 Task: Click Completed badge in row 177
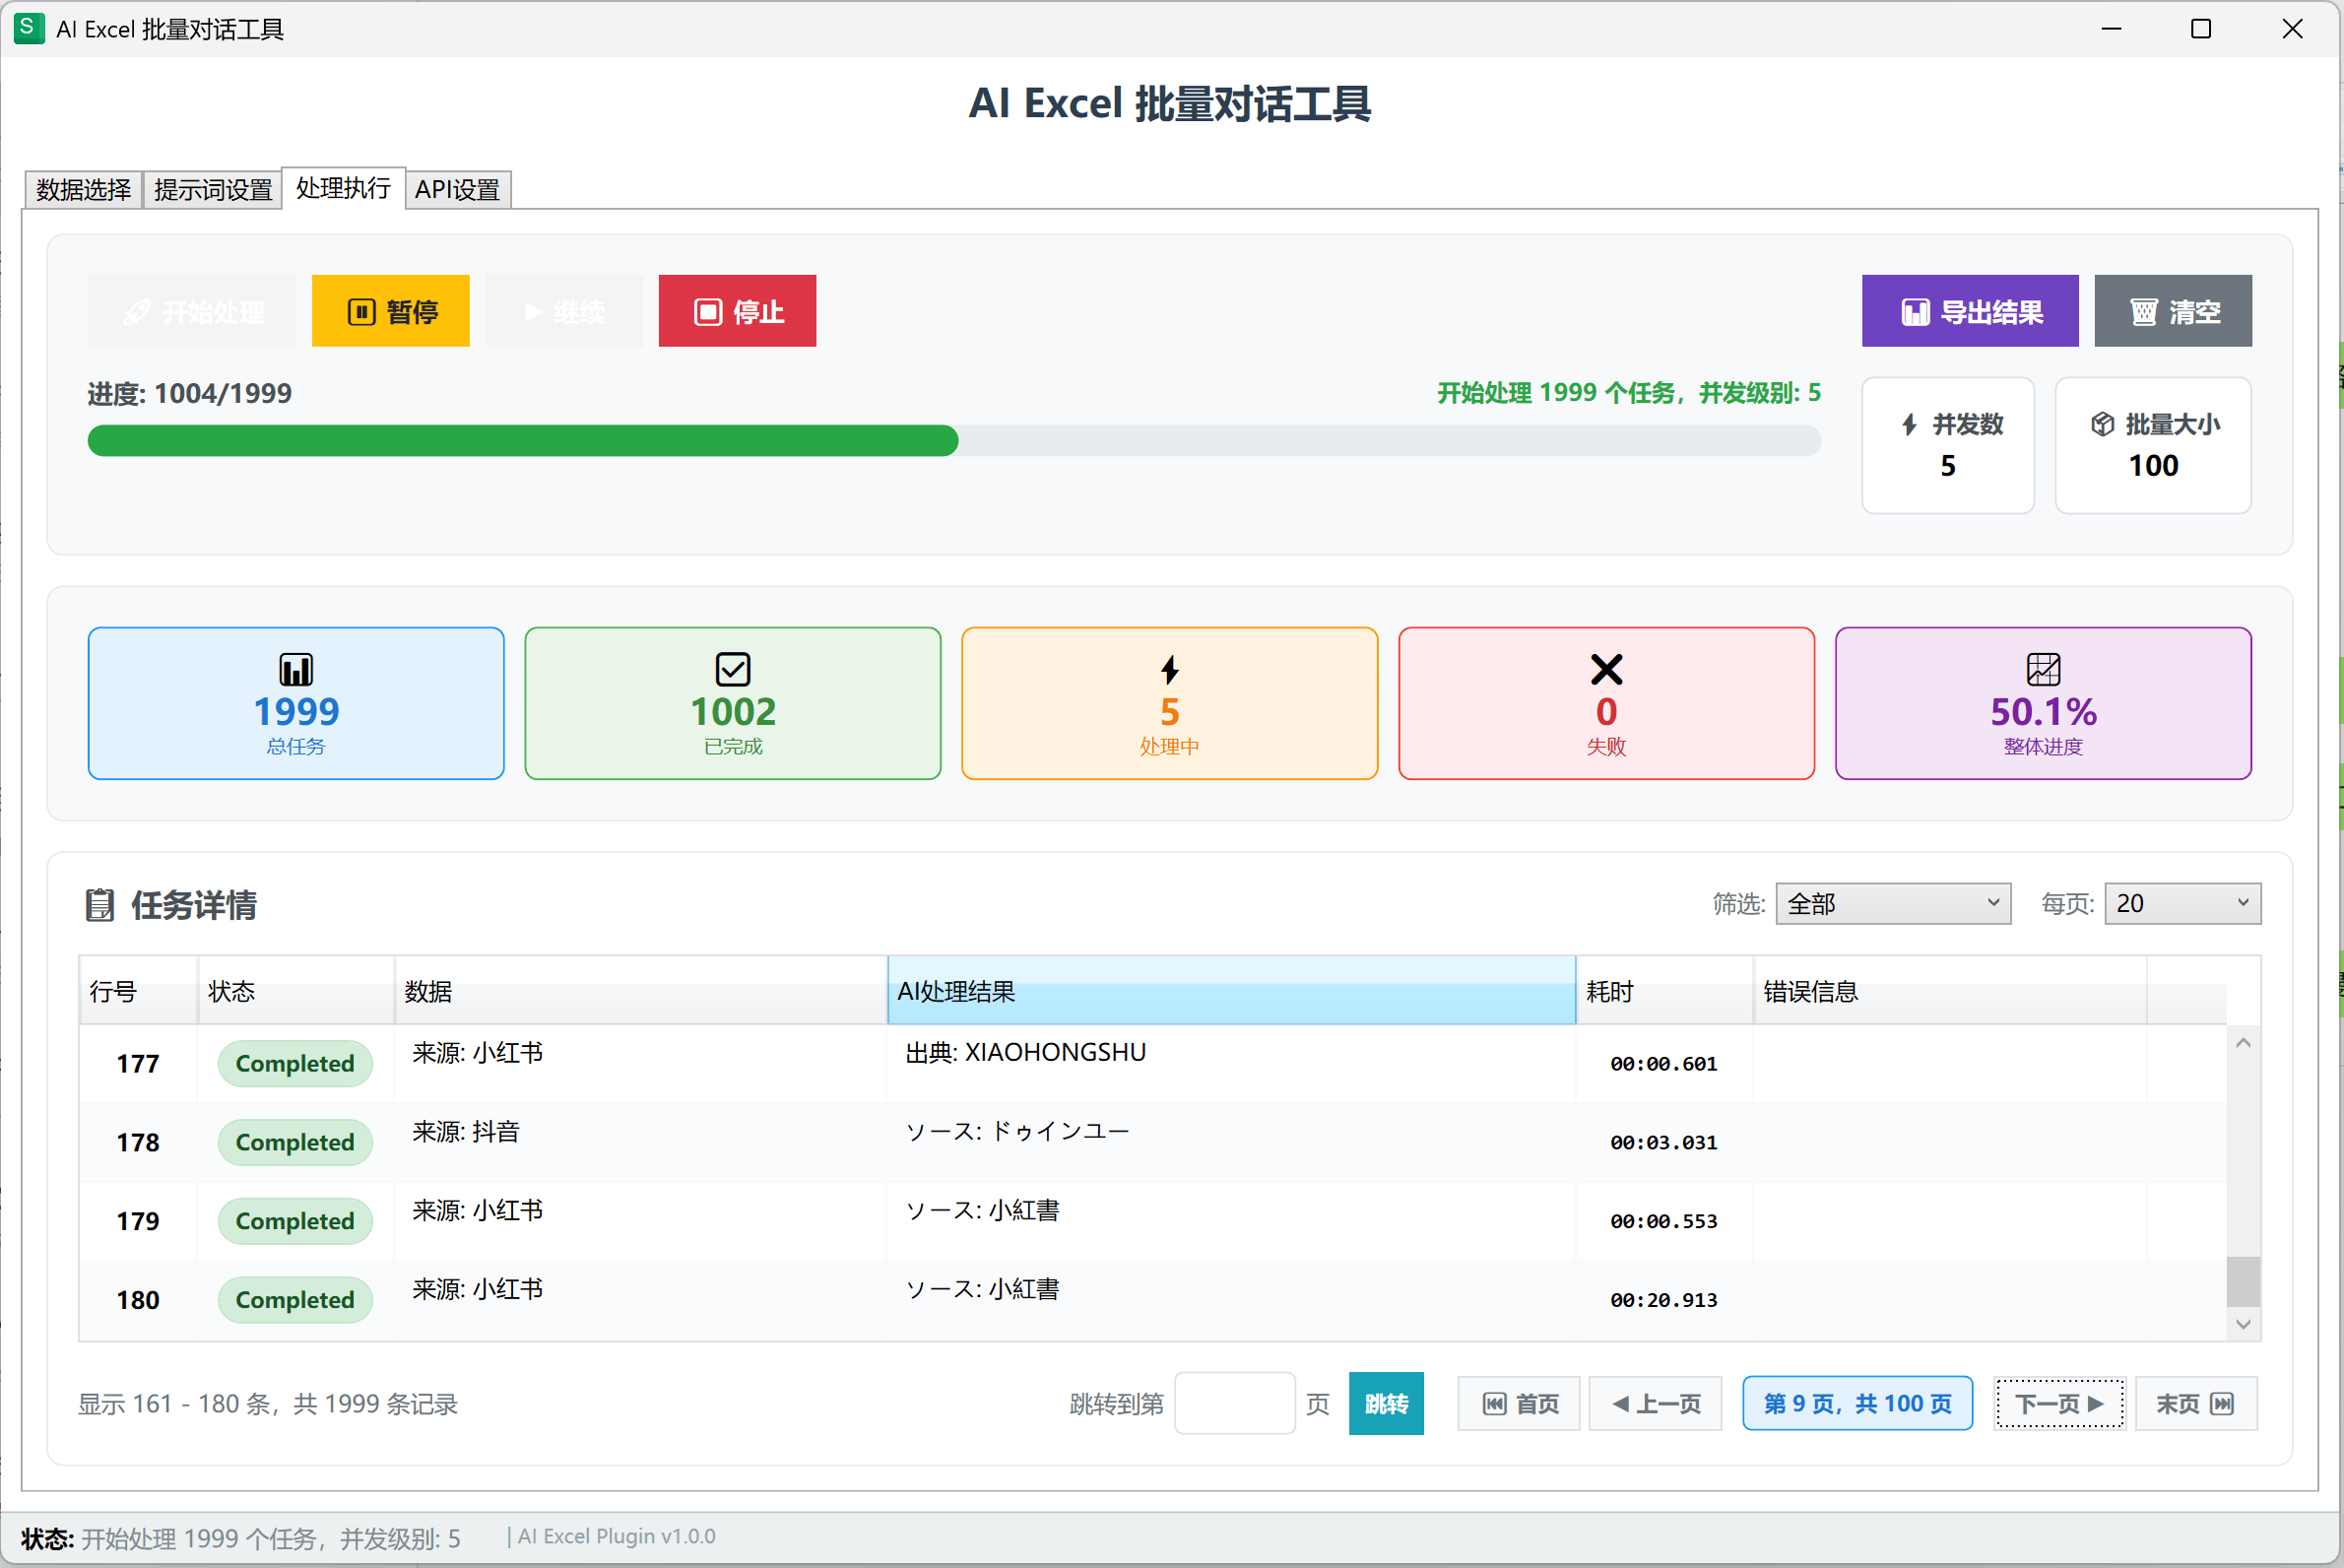pyautogui.click(x=295, y=1063)
